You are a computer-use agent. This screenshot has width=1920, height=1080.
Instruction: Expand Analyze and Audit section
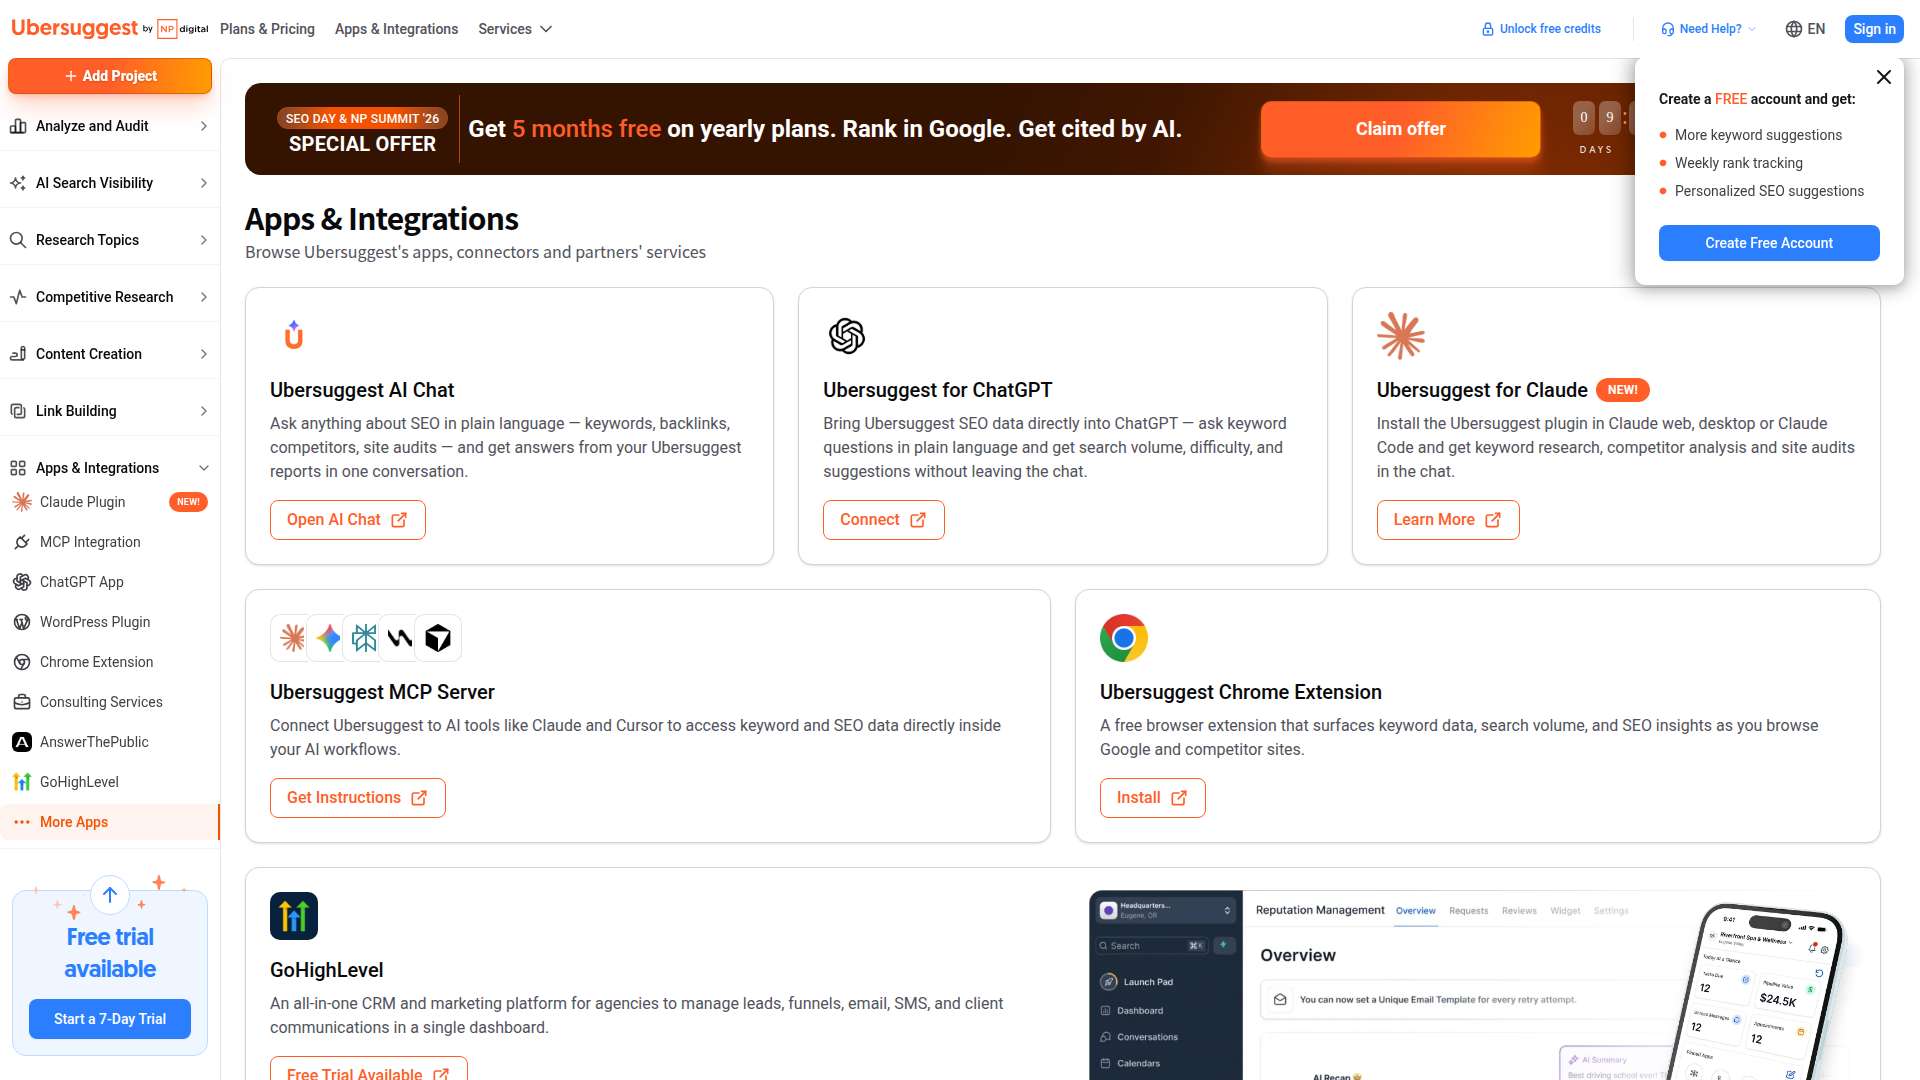[110, 126]
